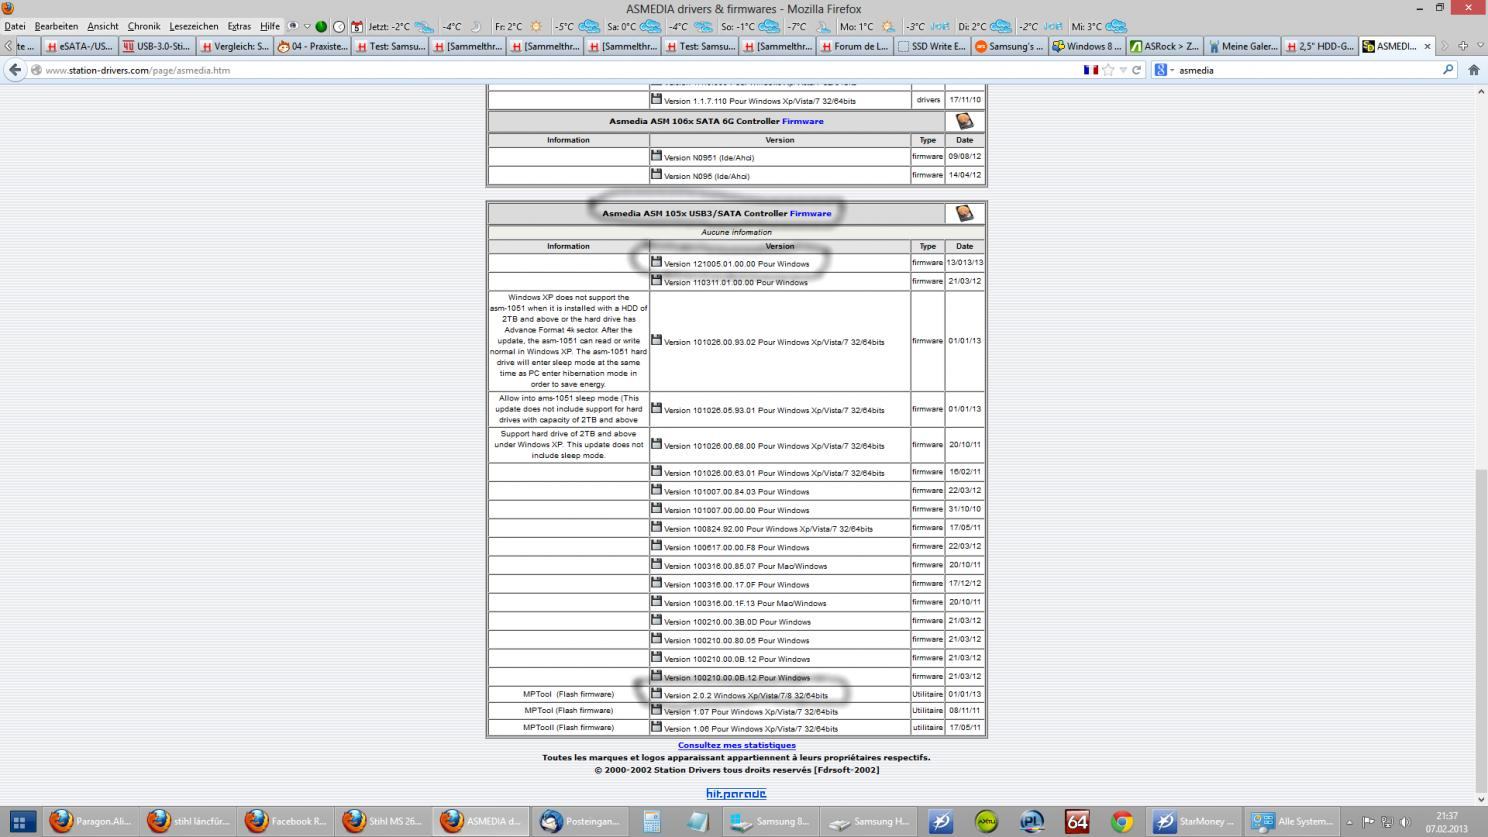1488x837 pixels.
Task: Switch to the eSATA-/US... tab
Action: tap(79, 46)
